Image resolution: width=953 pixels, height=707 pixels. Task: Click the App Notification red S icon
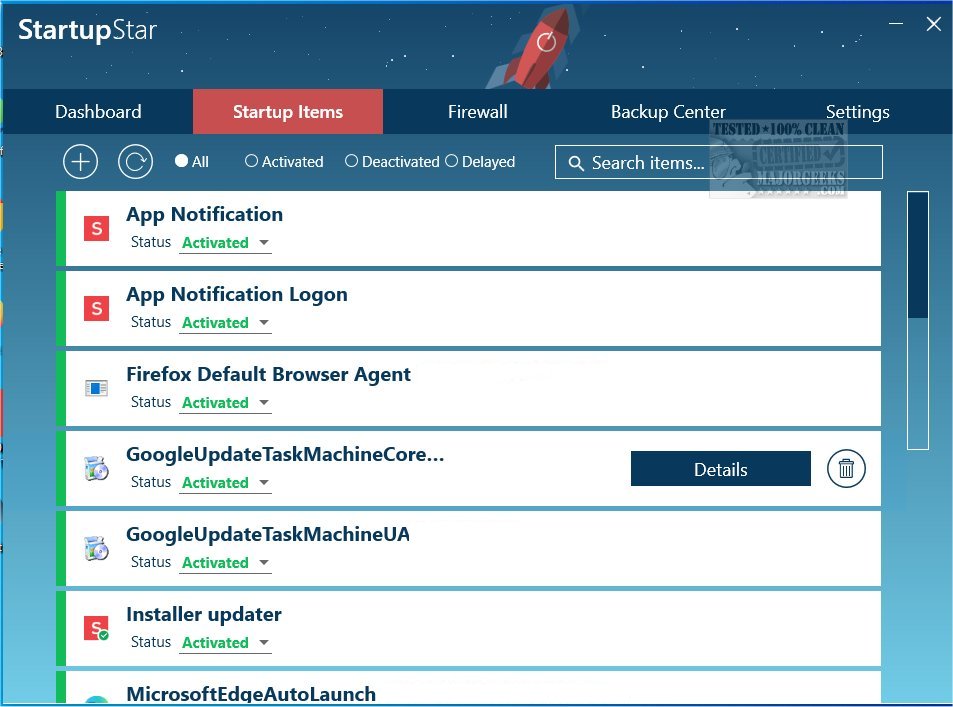coord(96,229)
